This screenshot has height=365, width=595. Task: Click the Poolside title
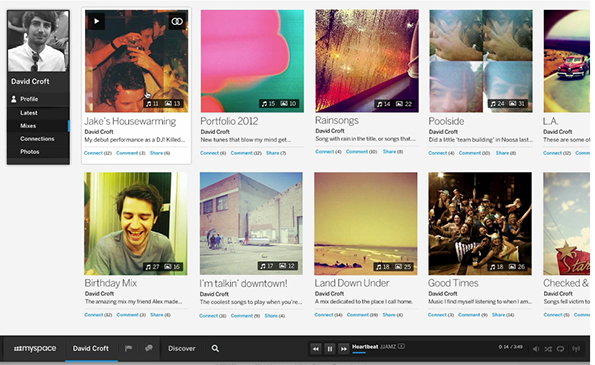coord(446,121)
